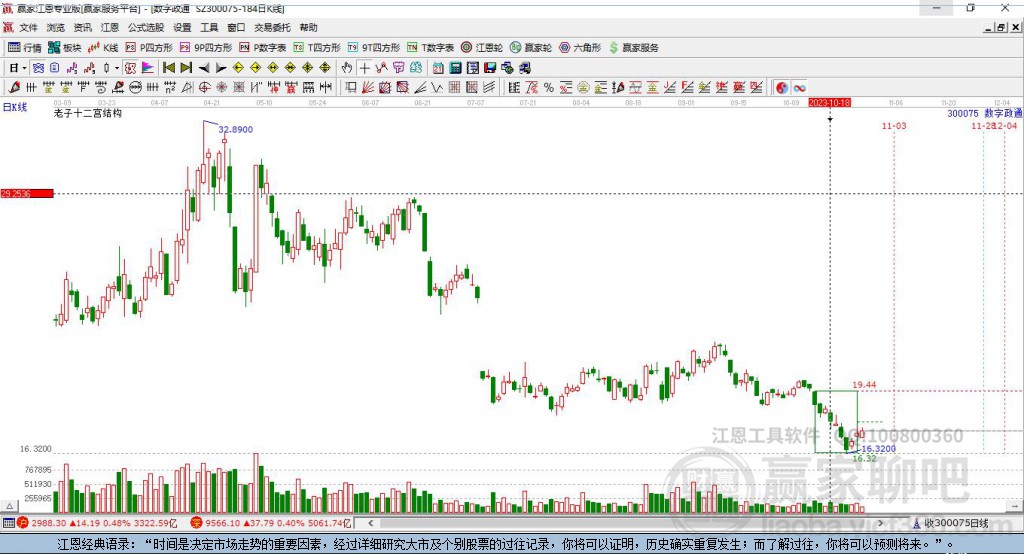Click the Shanghai index 2988.30 status entry

(98, 523)
